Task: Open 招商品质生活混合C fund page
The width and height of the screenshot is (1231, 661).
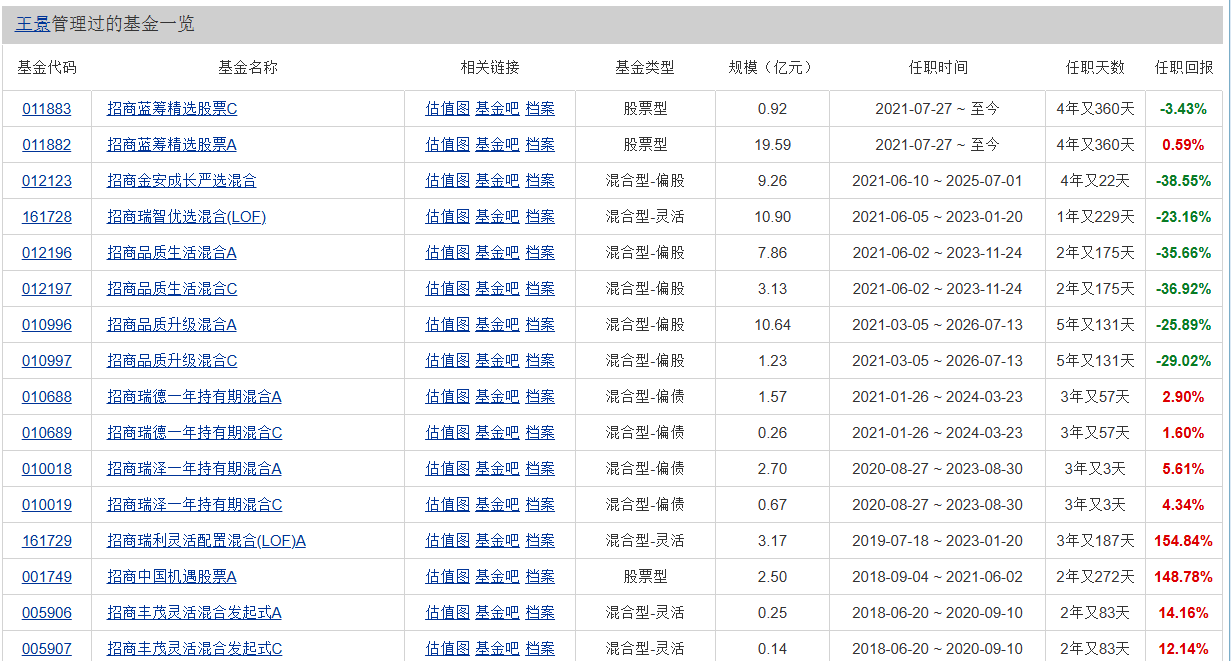Action: pyautogui.click(x=172, y=289)
